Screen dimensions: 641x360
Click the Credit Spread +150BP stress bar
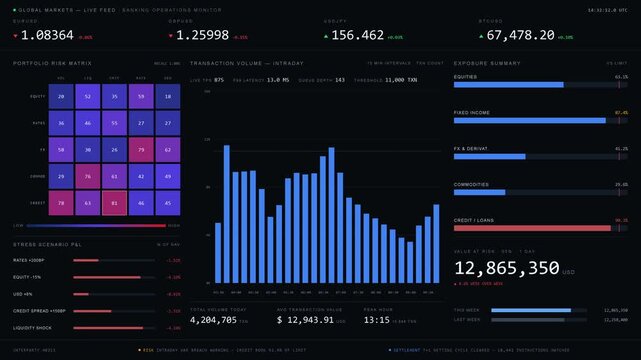(x=114, y=311)
